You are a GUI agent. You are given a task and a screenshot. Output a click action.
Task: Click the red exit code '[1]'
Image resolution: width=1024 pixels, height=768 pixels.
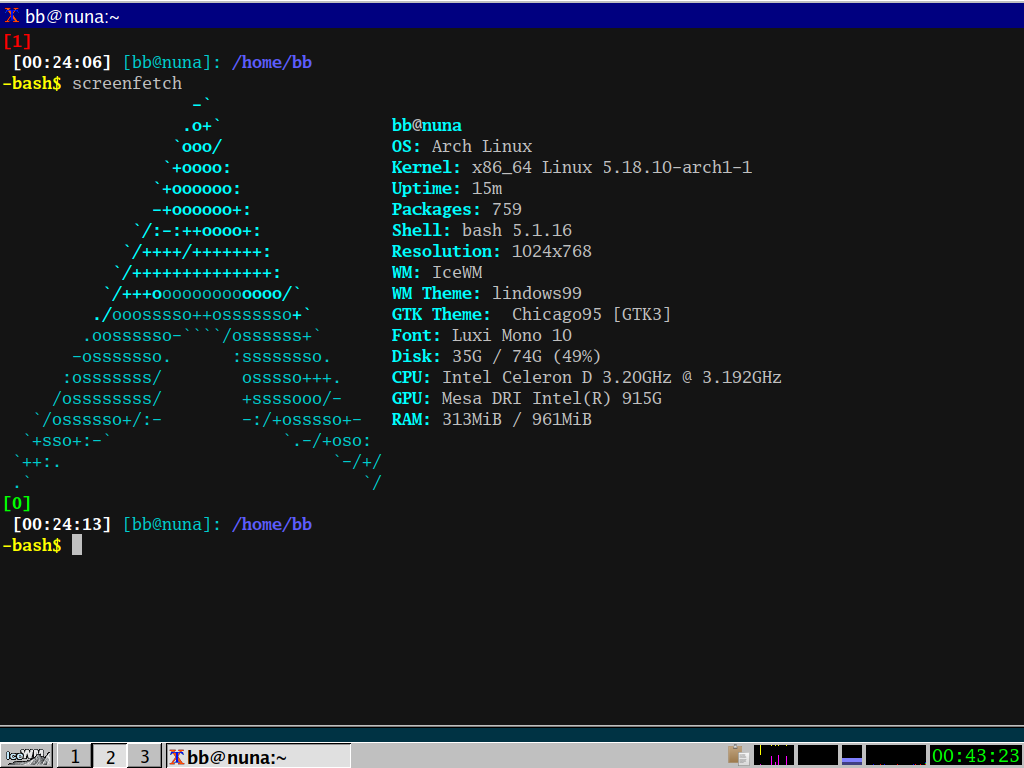(17, 41)
